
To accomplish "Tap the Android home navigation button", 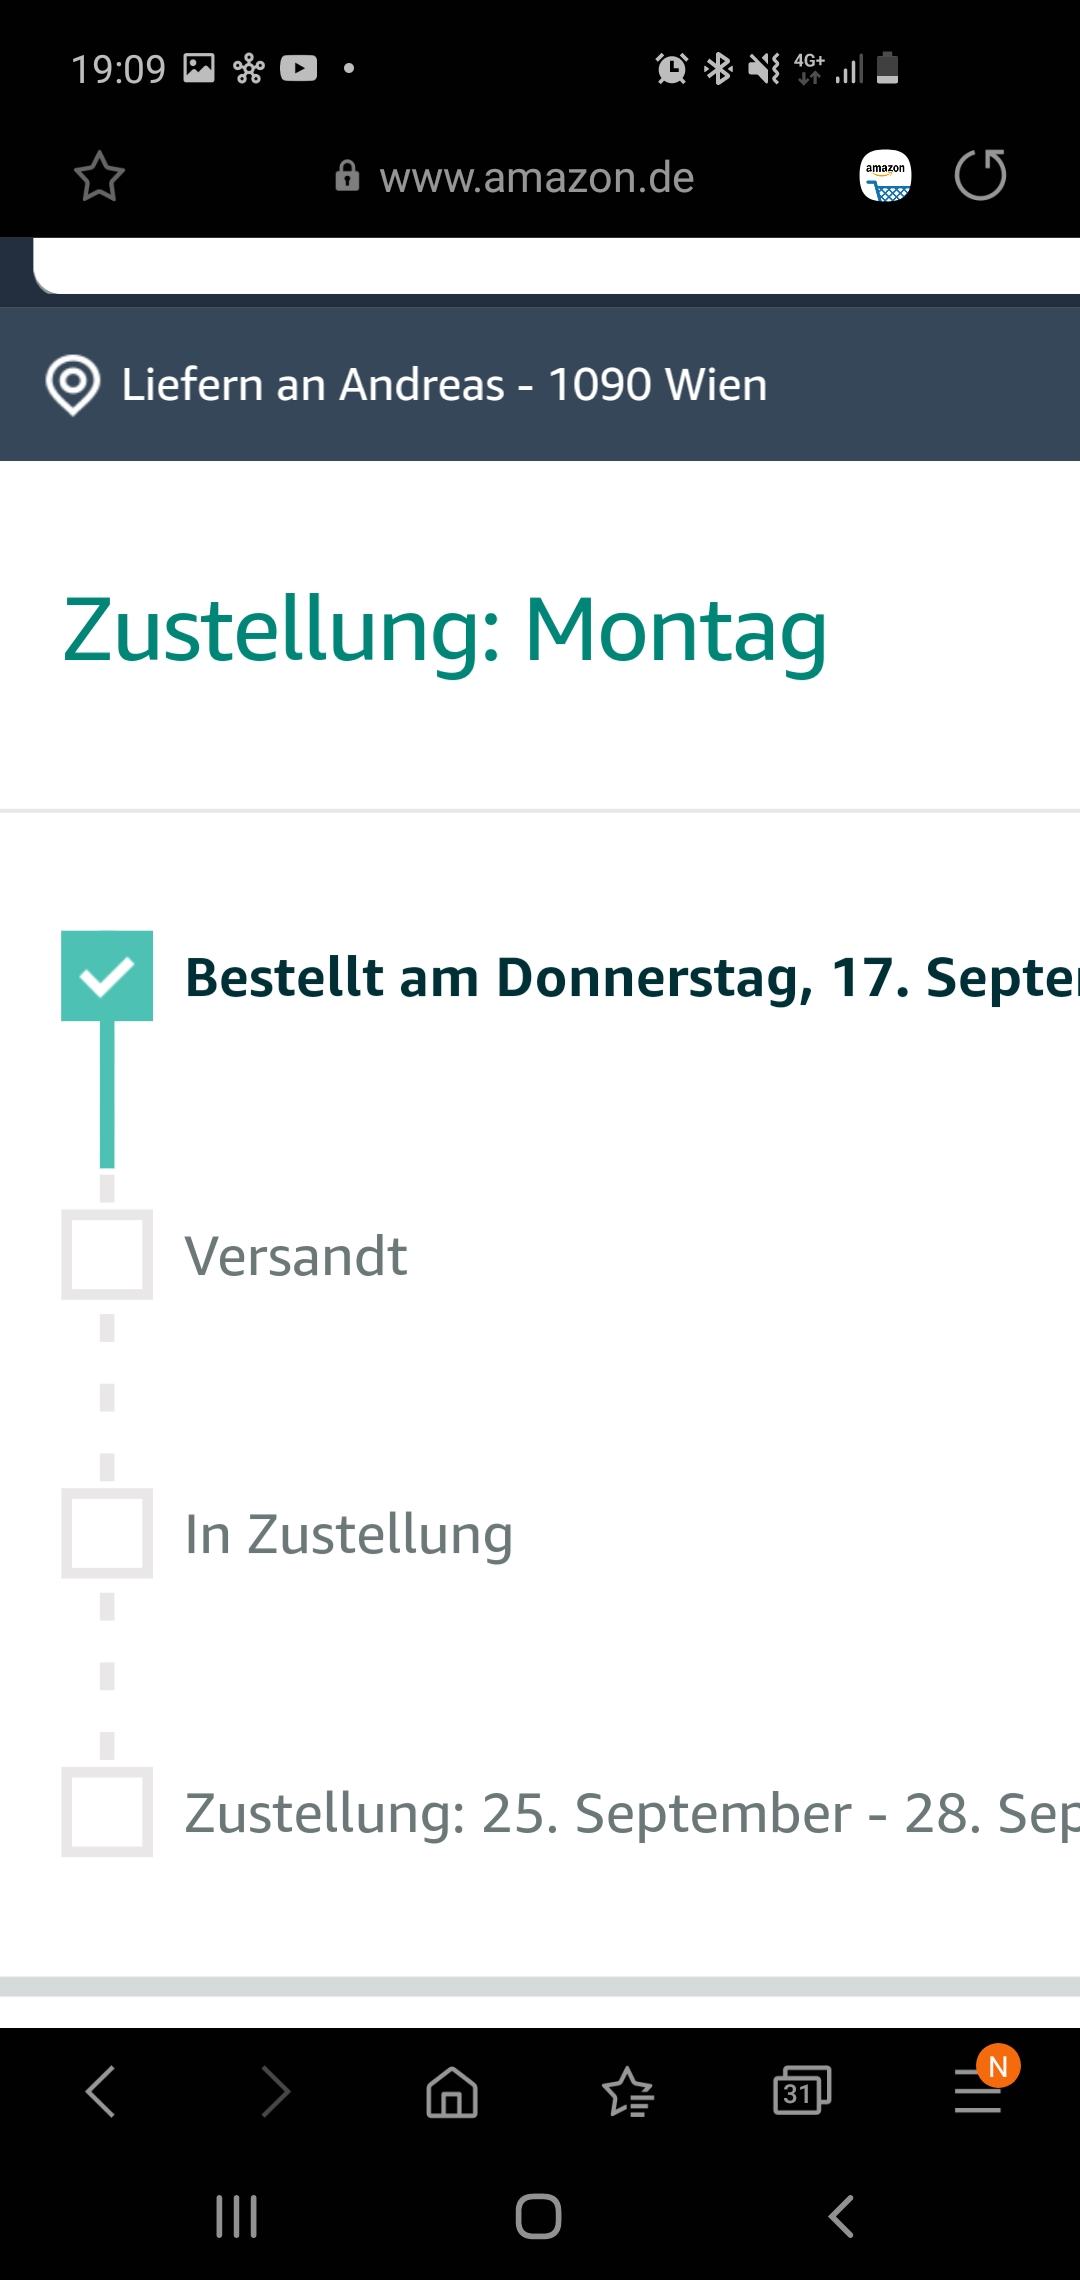I will 539,2216.
